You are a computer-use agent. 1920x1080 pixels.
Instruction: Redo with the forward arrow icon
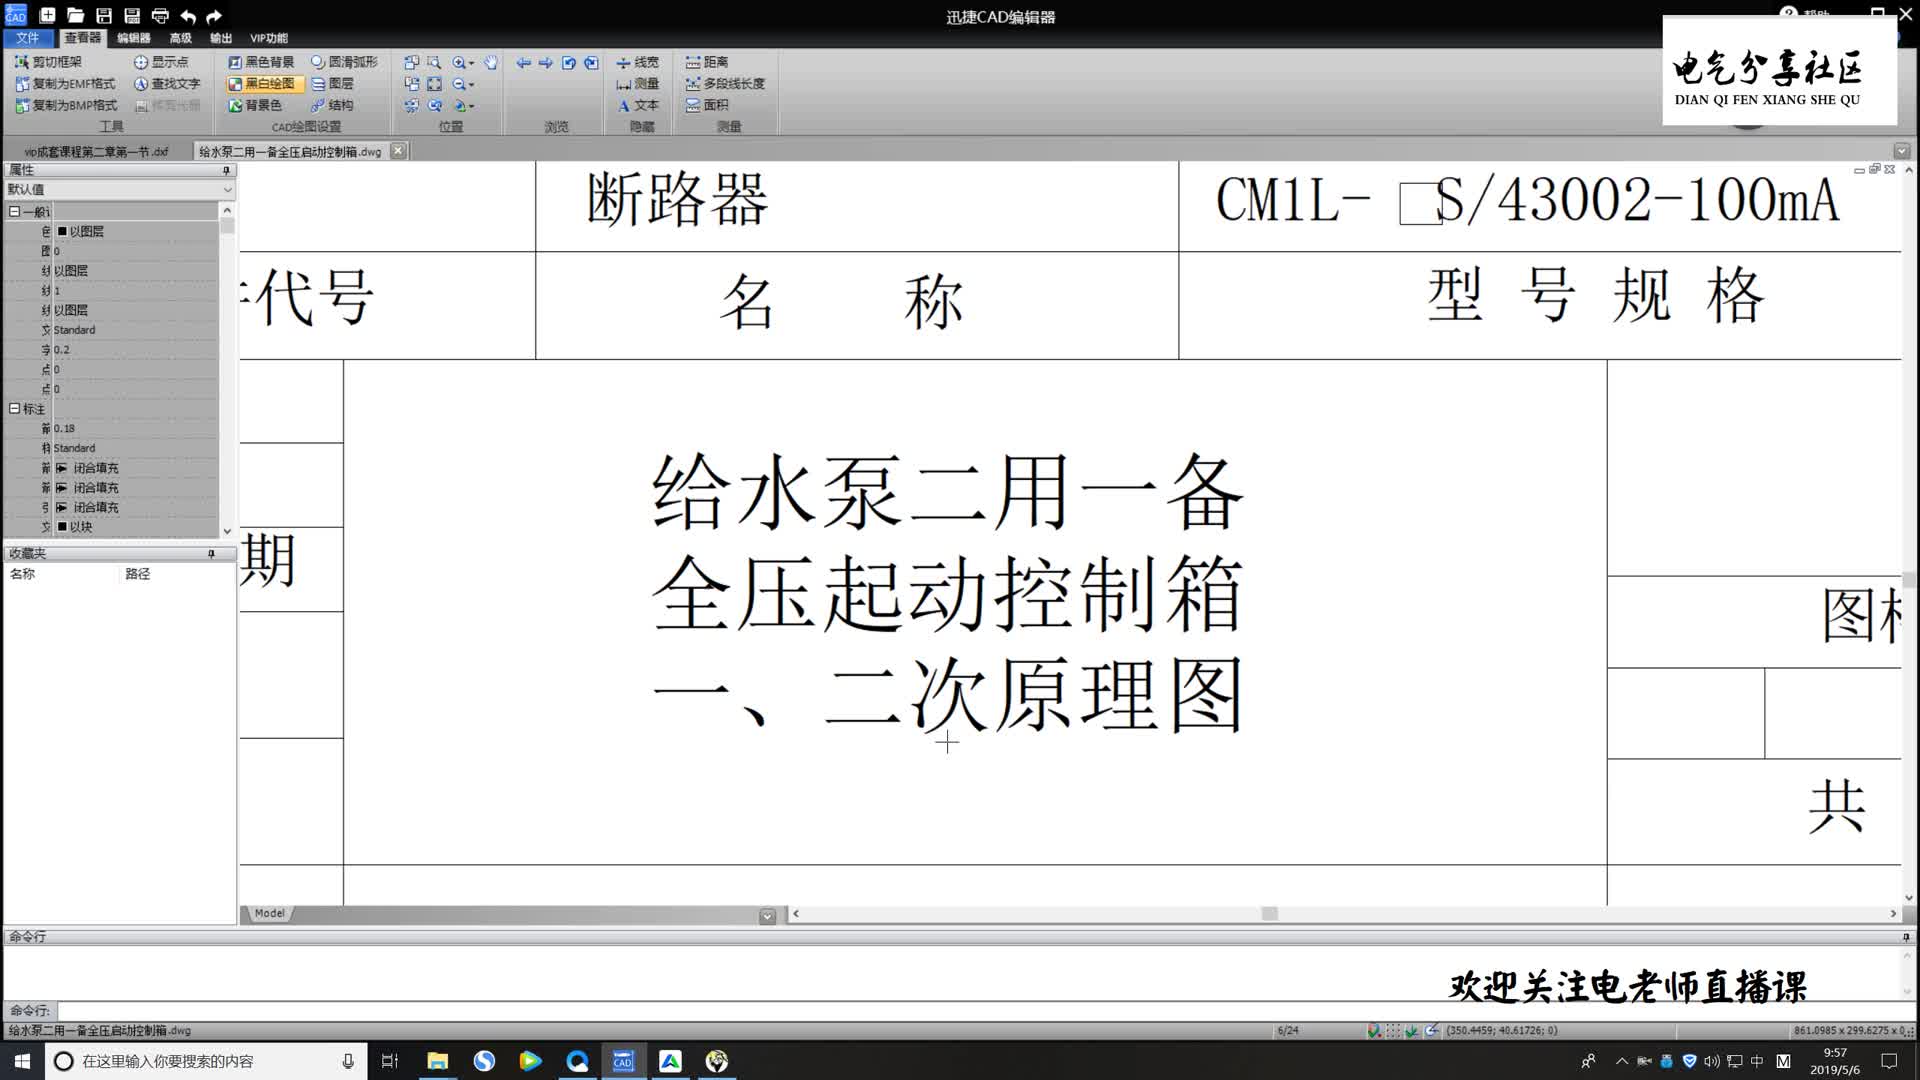point(214,16)
